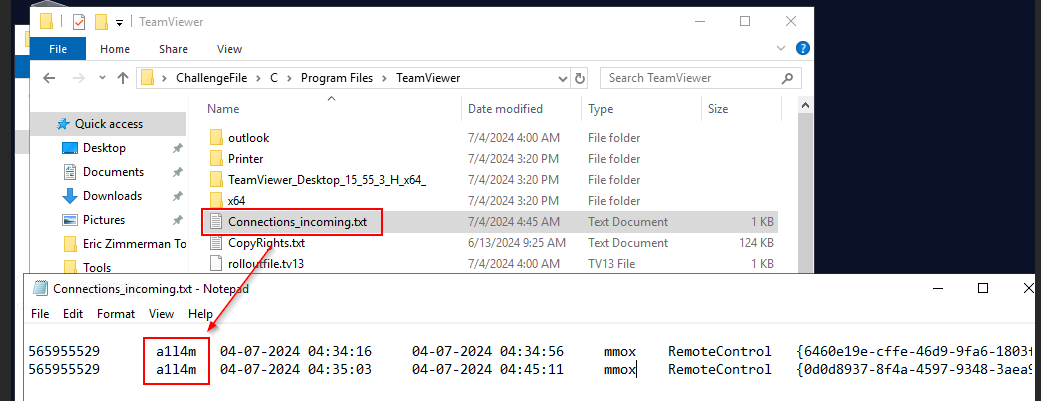
Task: Open the outlook folder
Action: tap(248, 137)
